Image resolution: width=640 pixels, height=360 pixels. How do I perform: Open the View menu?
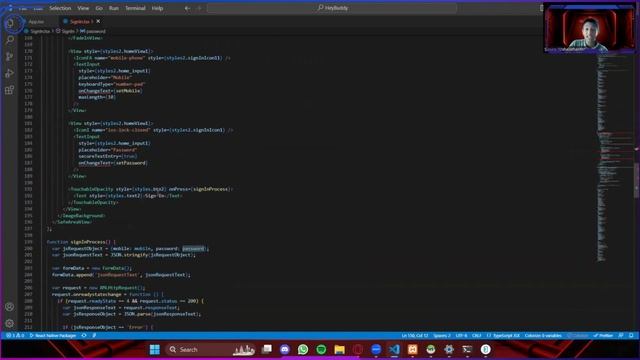(83, 8)
